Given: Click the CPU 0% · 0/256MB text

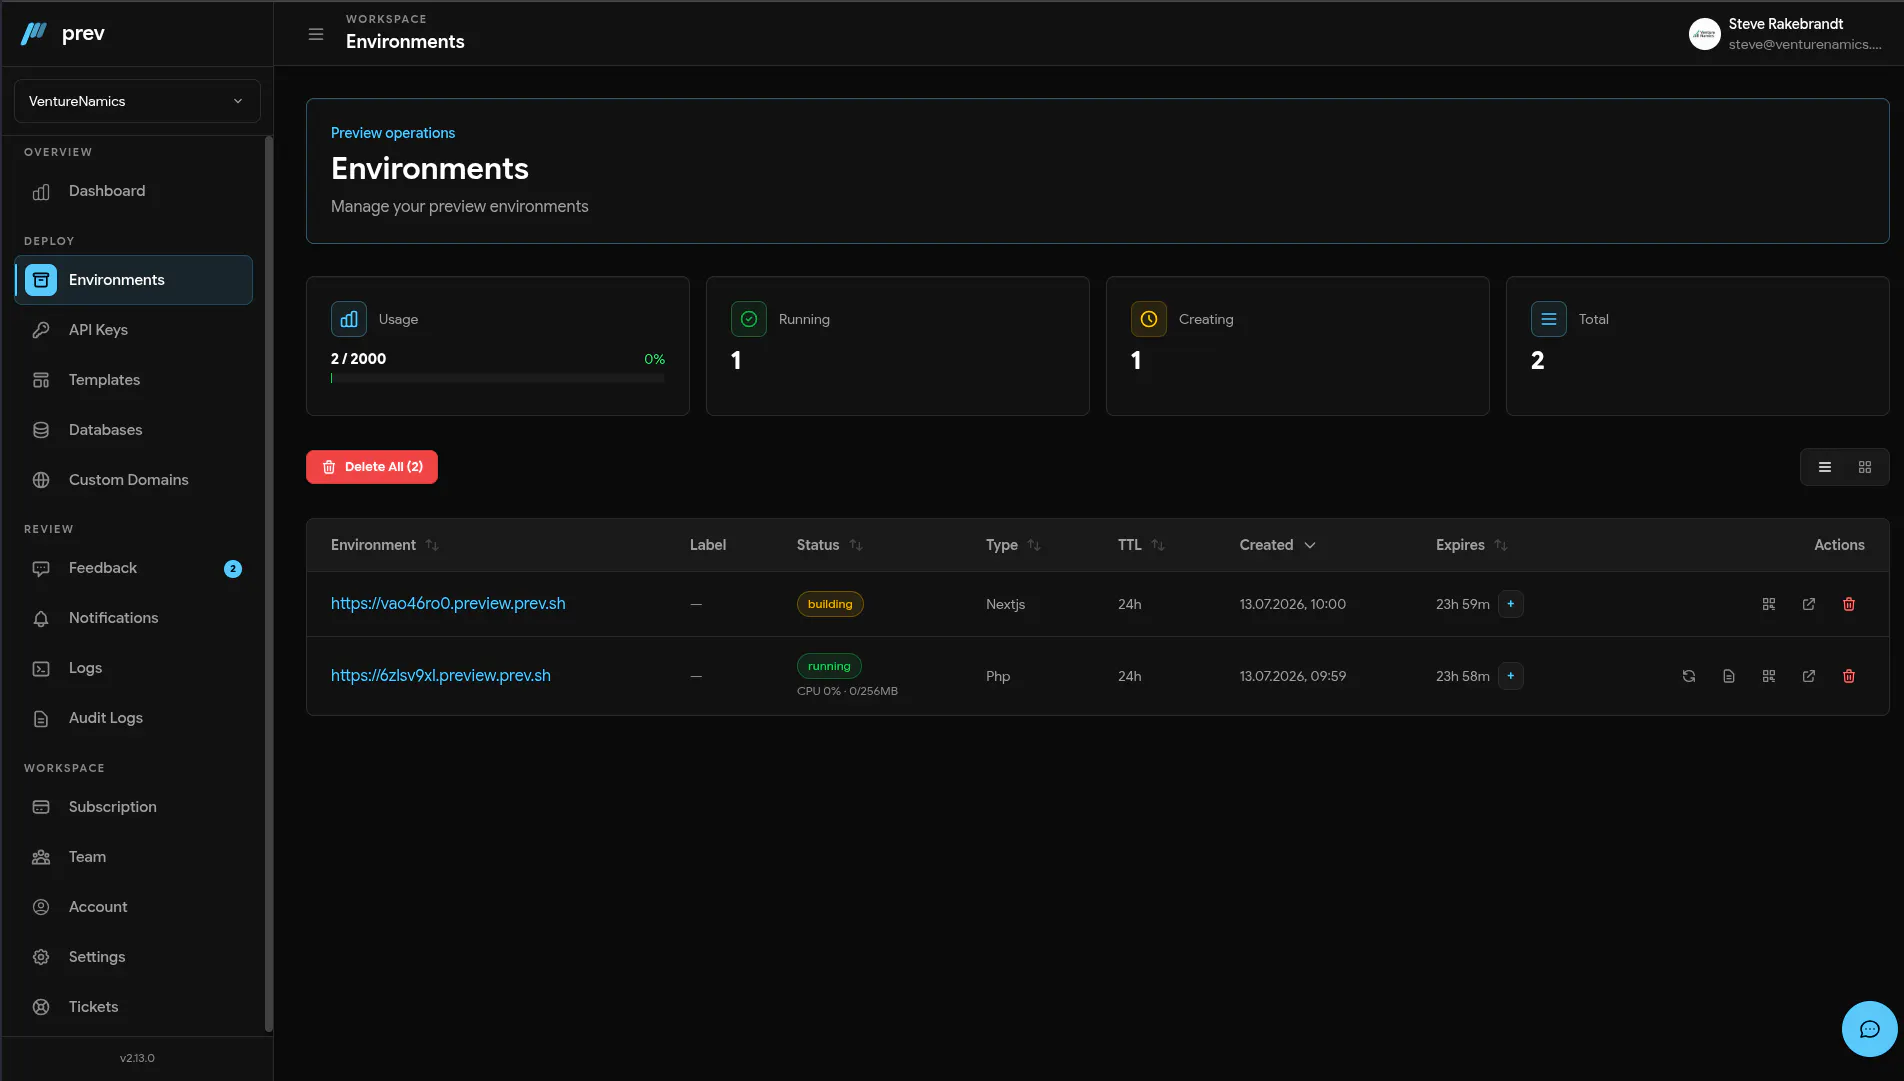Looking at the screenshot, I should pos(847,691).
